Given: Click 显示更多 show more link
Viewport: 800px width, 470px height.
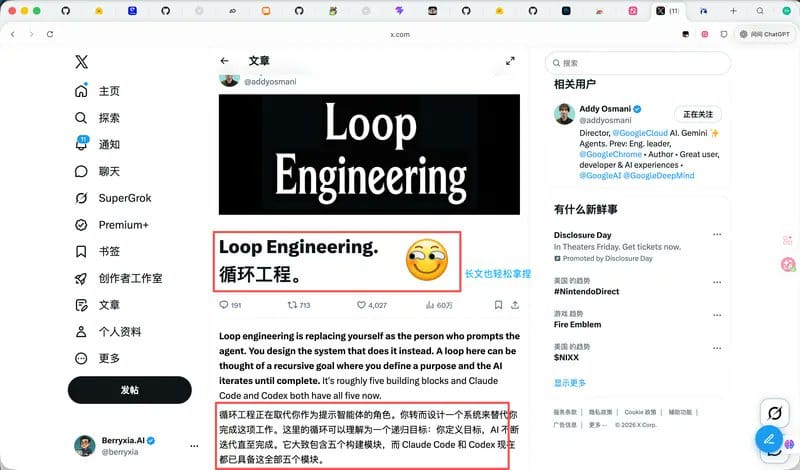Looking at the screenshot, I should click(570, 383).
